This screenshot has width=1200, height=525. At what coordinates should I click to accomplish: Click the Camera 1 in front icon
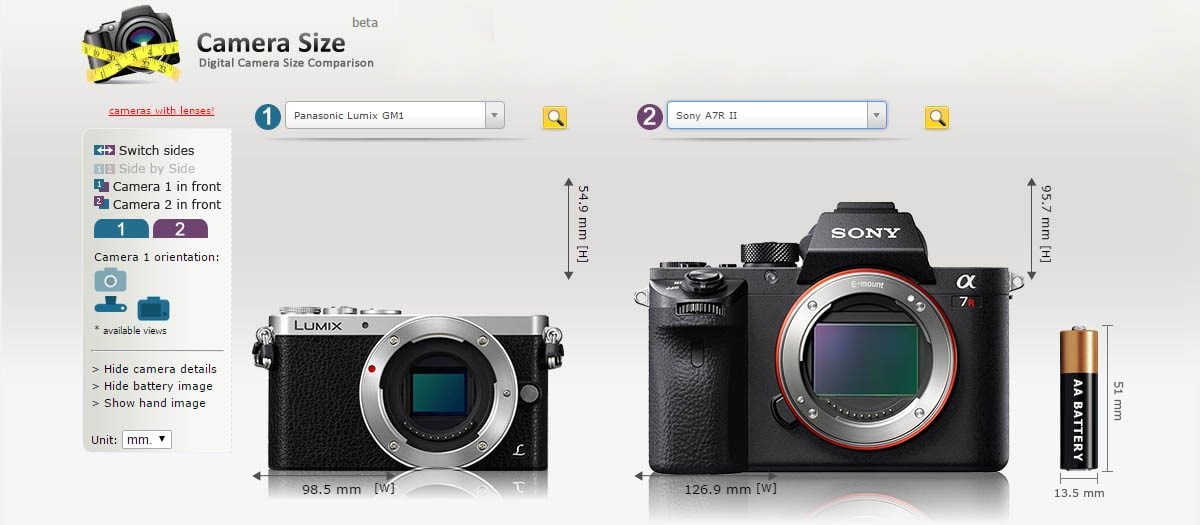(101, 186)
